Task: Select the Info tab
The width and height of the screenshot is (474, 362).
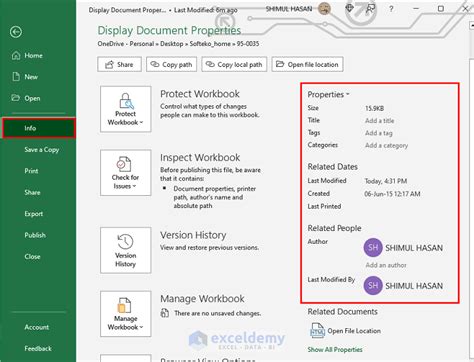Action: pos(39,128)
